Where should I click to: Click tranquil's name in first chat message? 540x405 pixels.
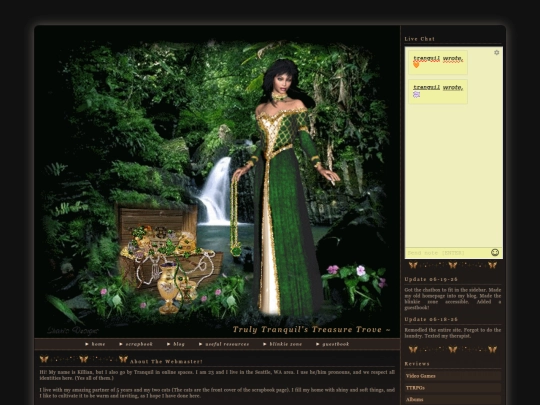[x=426, y=59]
